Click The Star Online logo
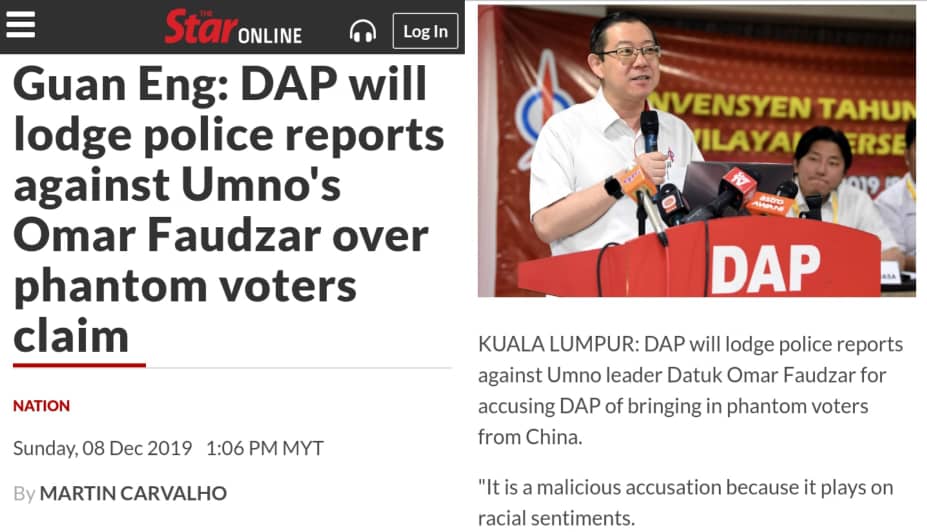The image size is (927, 532). 233,27
